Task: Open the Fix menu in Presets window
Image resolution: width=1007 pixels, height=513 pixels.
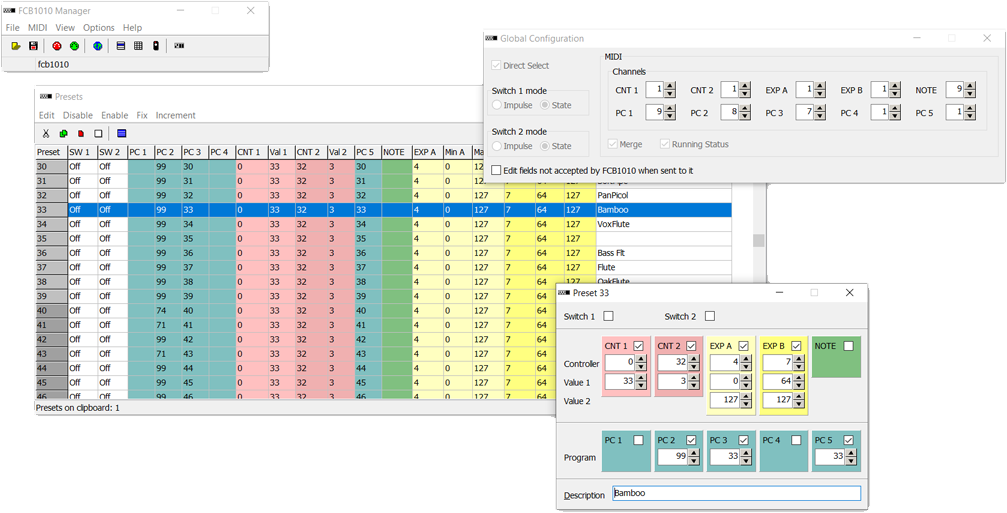Action: coord(142,116)
